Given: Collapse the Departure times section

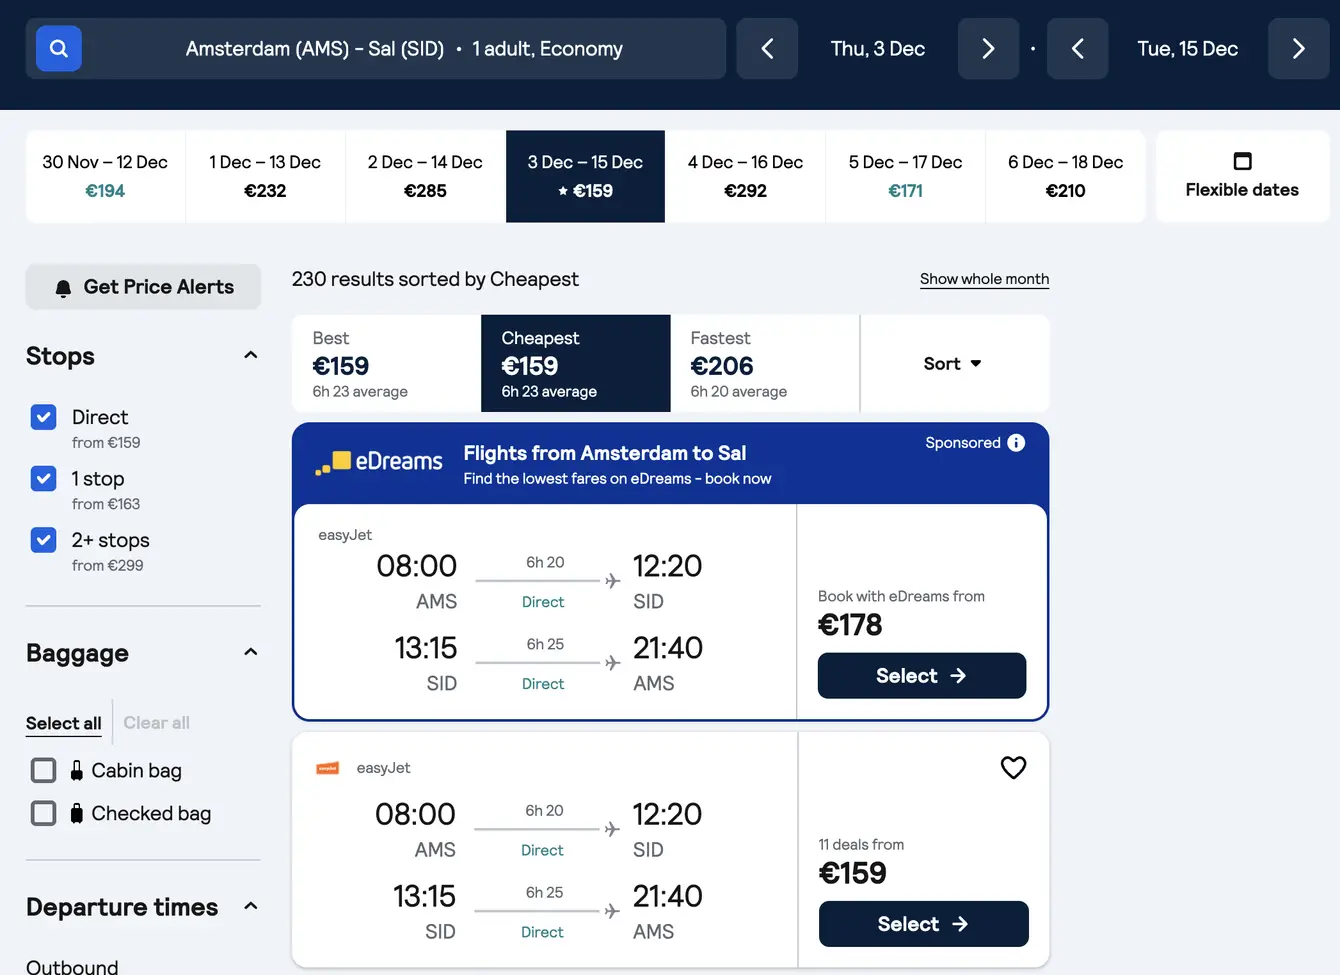Looking at the screenshot, I should [250, 906].
